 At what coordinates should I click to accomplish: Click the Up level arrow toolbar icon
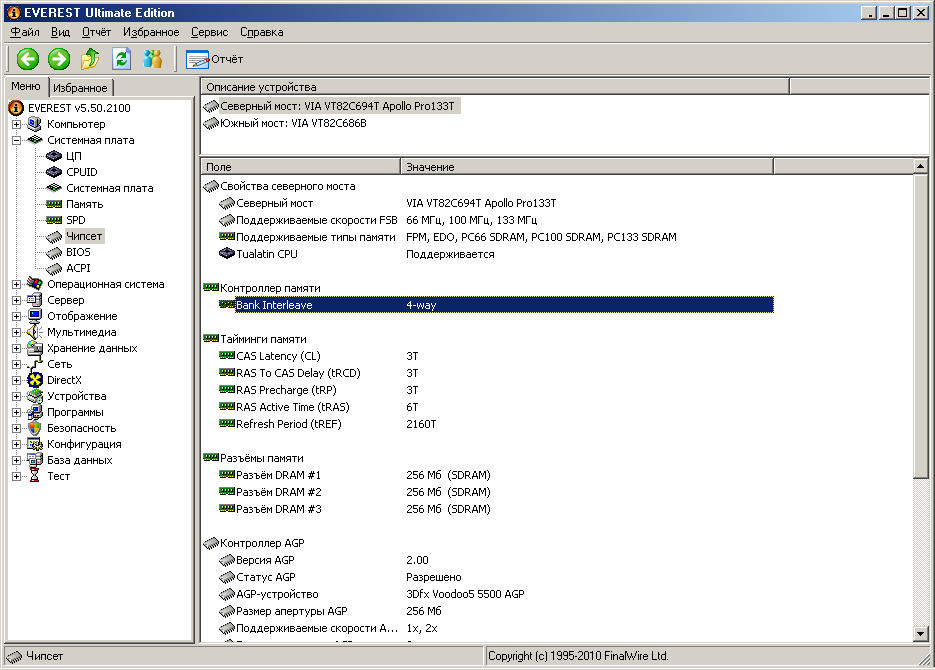click(90, 59)
